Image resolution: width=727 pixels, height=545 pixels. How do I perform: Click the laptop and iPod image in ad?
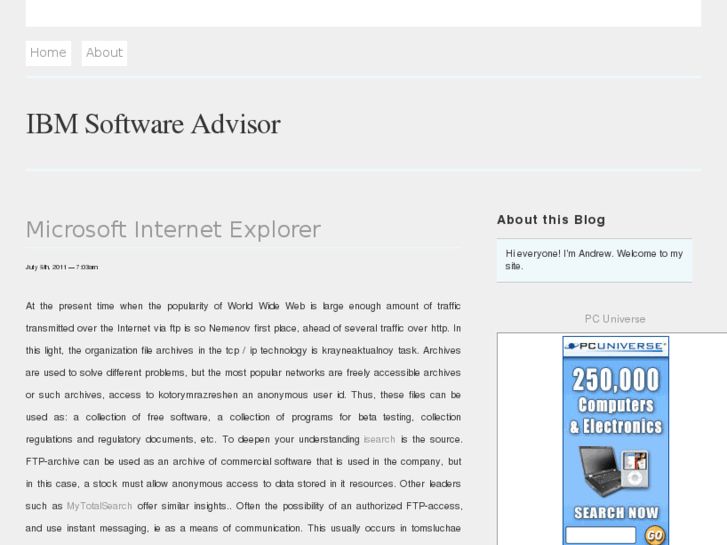coord(615,471)
